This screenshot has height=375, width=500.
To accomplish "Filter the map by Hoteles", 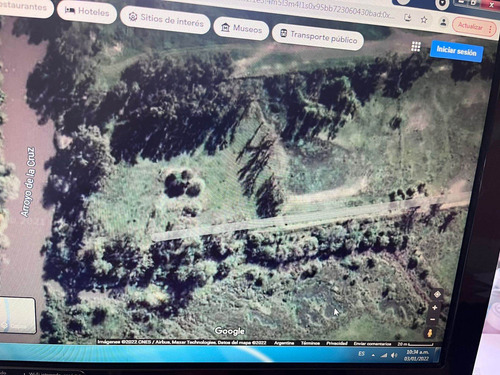I will click(87, 12).
